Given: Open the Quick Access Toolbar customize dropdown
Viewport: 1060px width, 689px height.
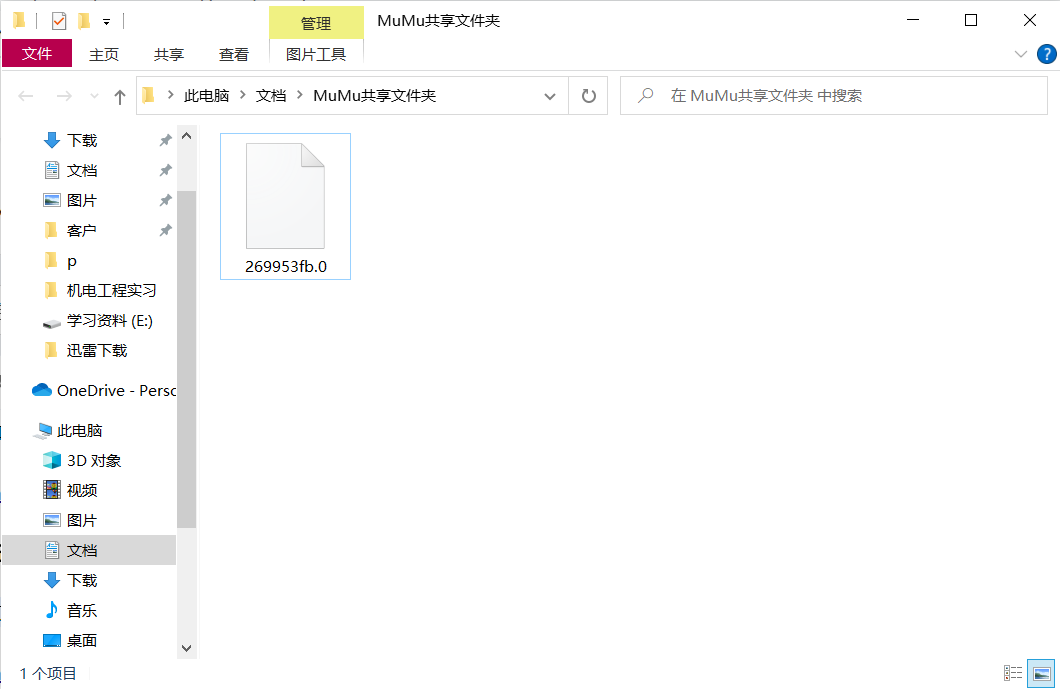Looking at the screenshot, I should (107, 21).
